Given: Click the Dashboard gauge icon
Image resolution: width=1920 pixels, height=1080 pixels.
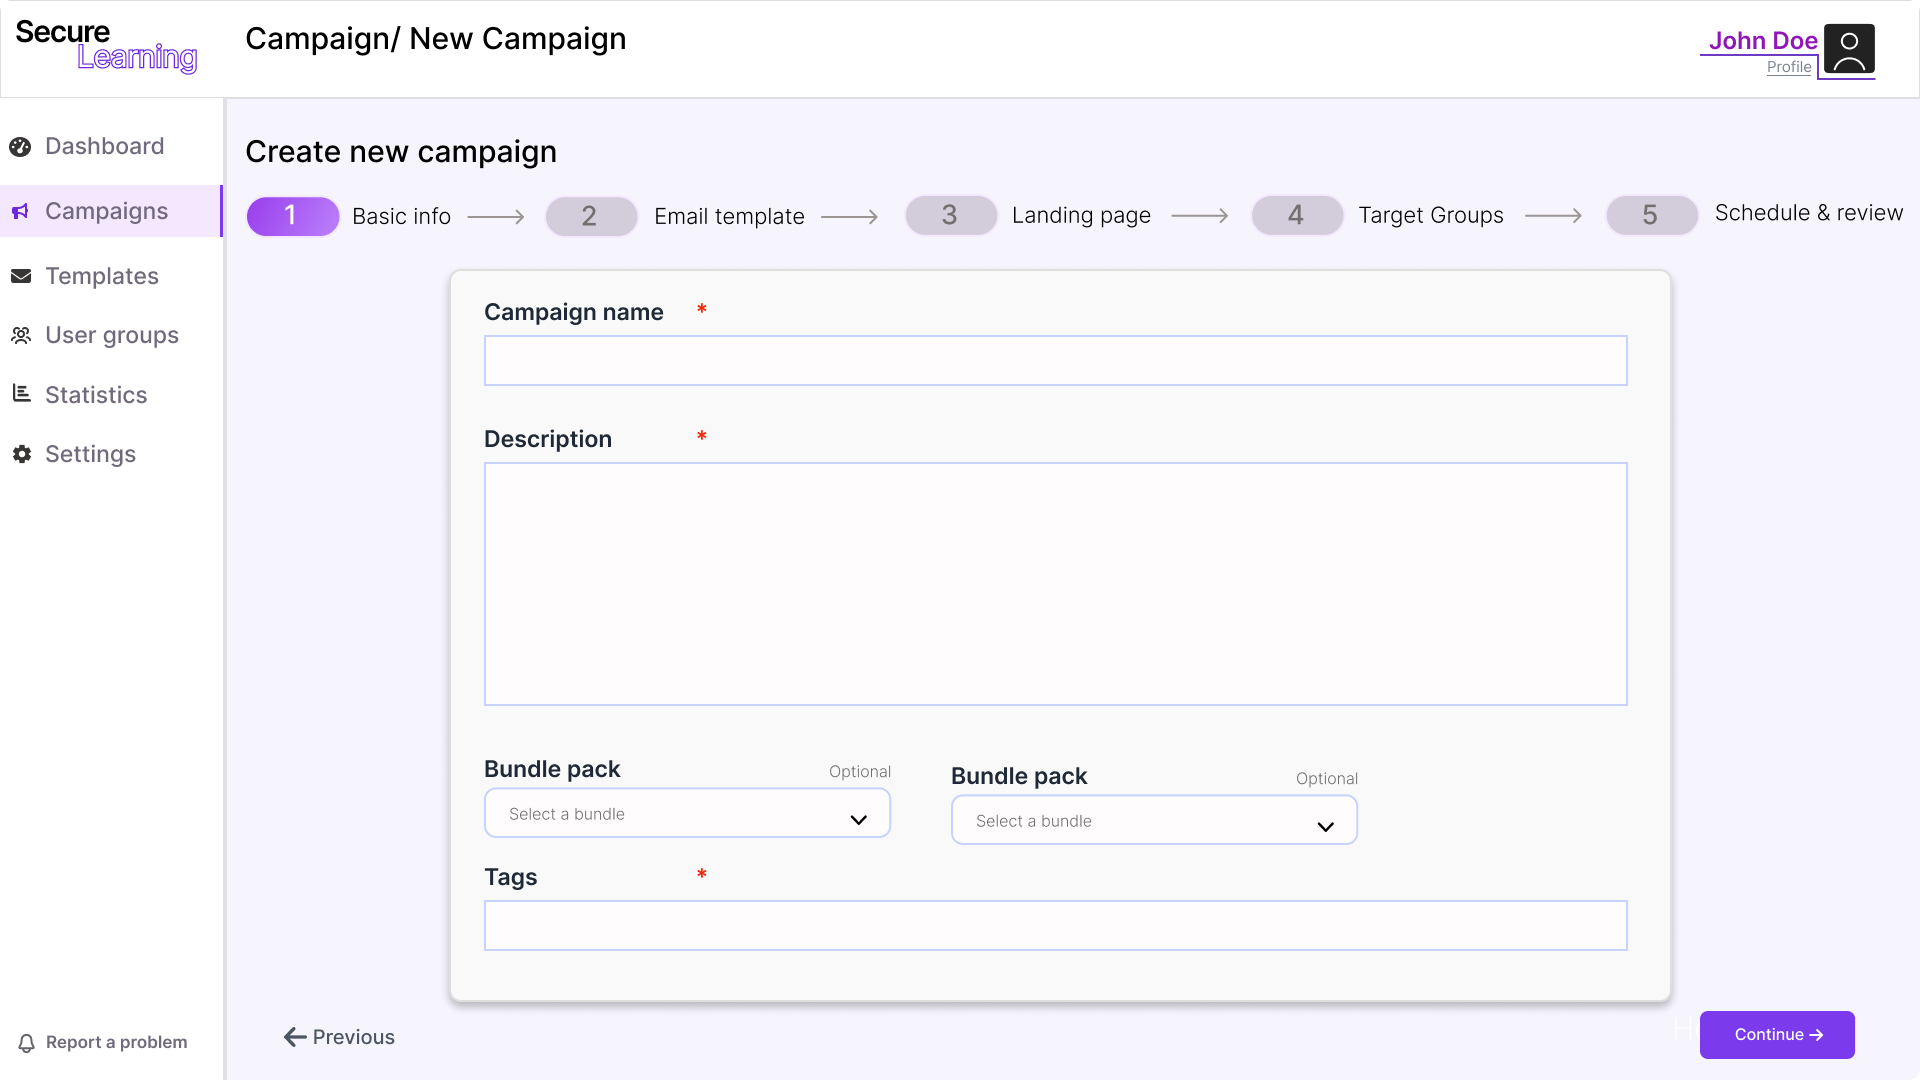Looking at the screenshot, I should pos(20,147).
